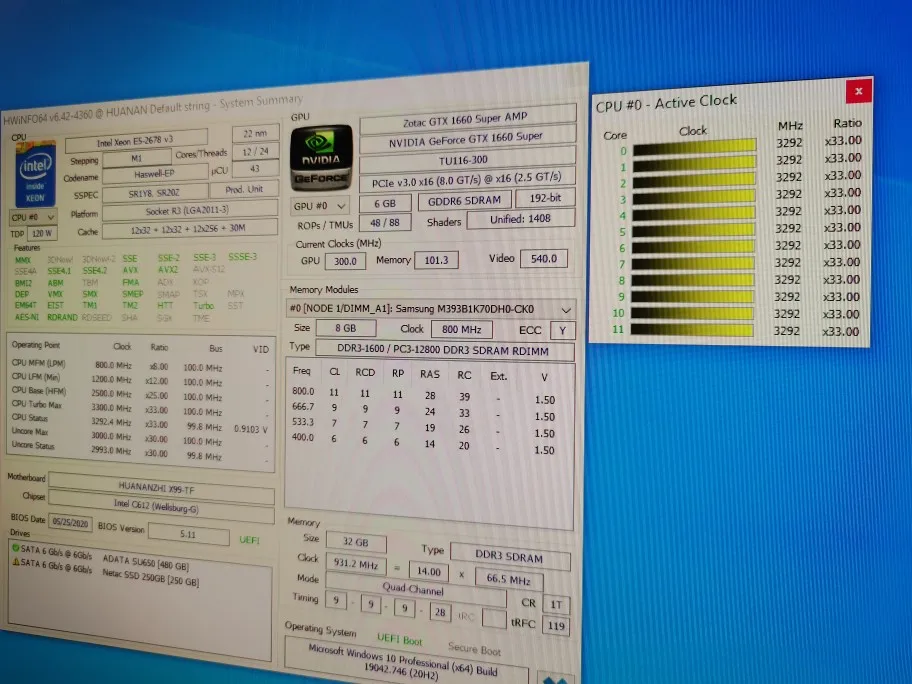Click the GPU memory 6 GB field
This screenshot has height=684, width=912.
385,204
